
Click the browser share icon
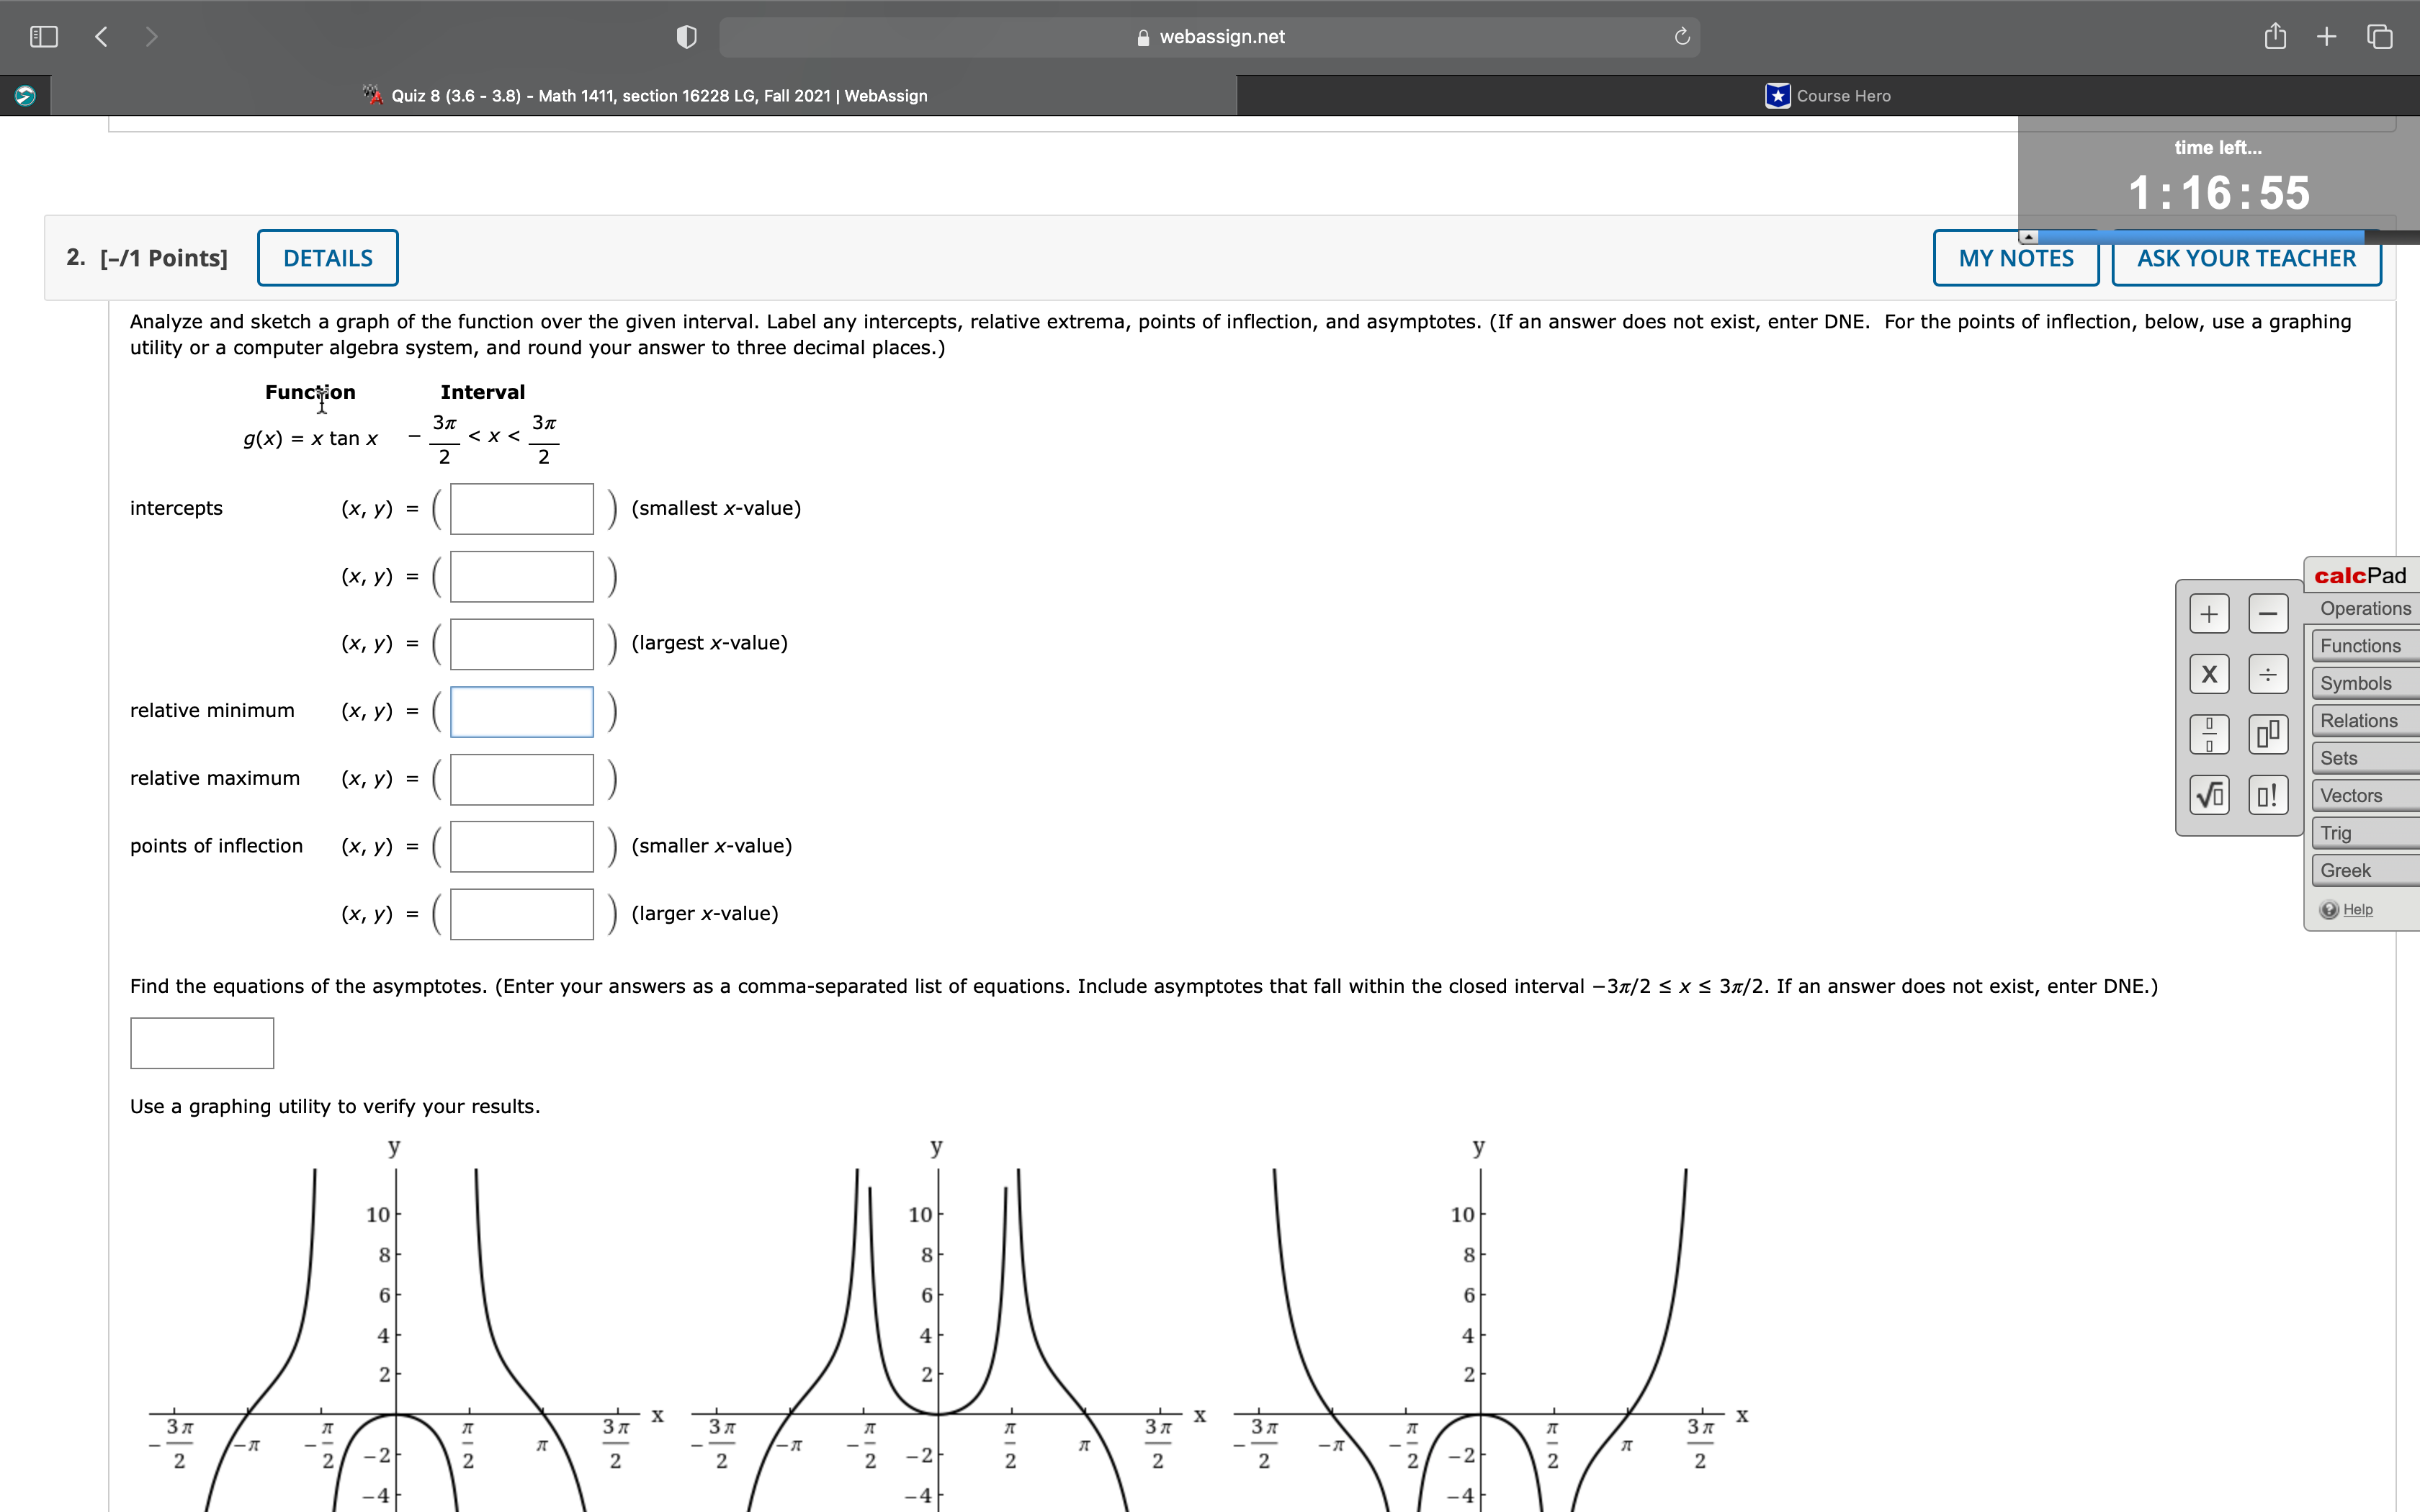click(x=2275, y=36)
